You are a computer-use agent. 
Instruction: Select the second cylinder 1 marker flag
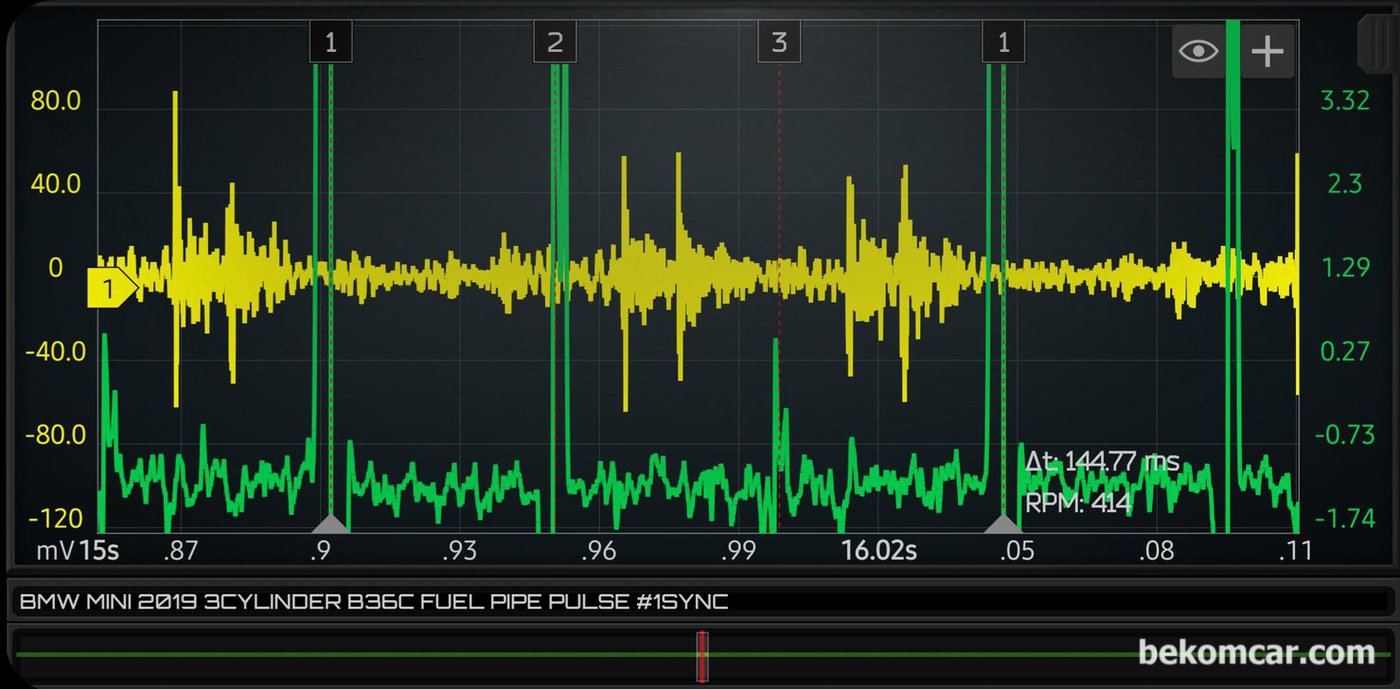(x=1003, y=42)
